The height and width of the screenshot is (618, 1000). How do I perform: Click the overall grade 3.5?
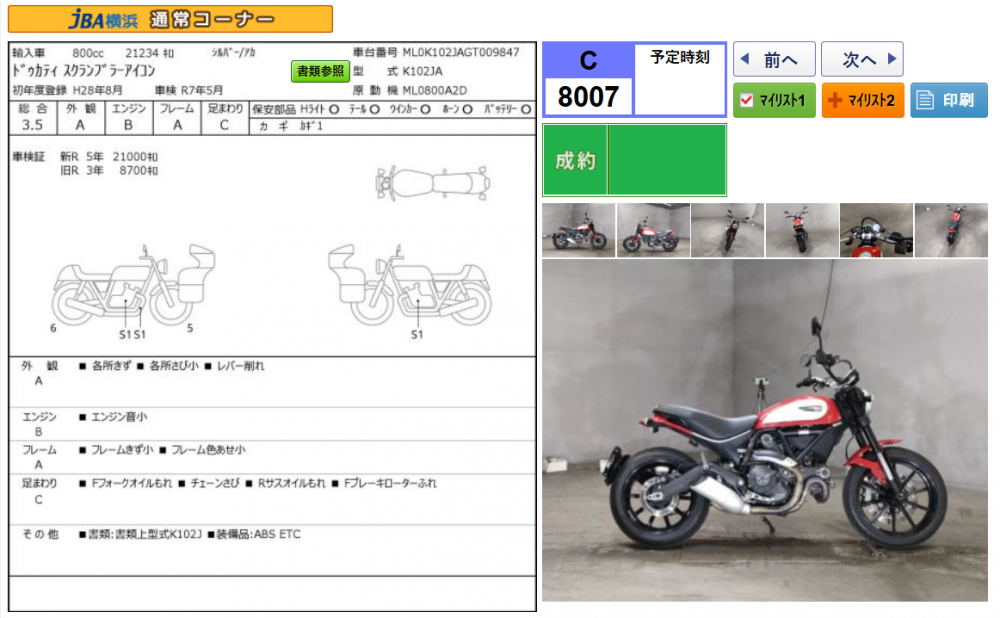click(x=33, y=125)
